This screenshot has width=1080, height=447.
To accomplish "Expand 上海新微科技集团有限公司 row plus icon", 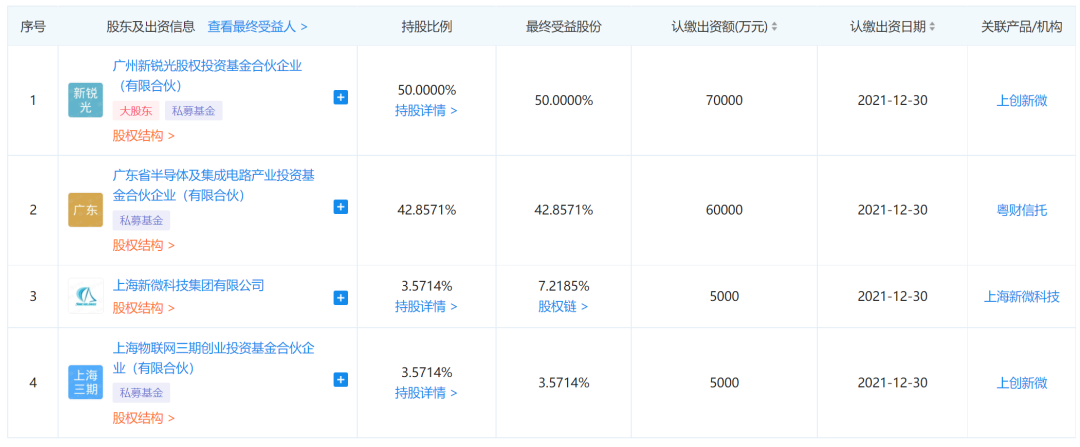I will (x=340, y=298).
